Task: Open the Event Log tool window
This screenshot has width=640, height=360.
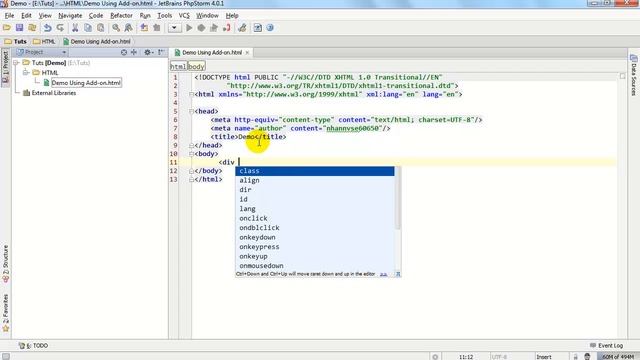Action: pos(606,345)
